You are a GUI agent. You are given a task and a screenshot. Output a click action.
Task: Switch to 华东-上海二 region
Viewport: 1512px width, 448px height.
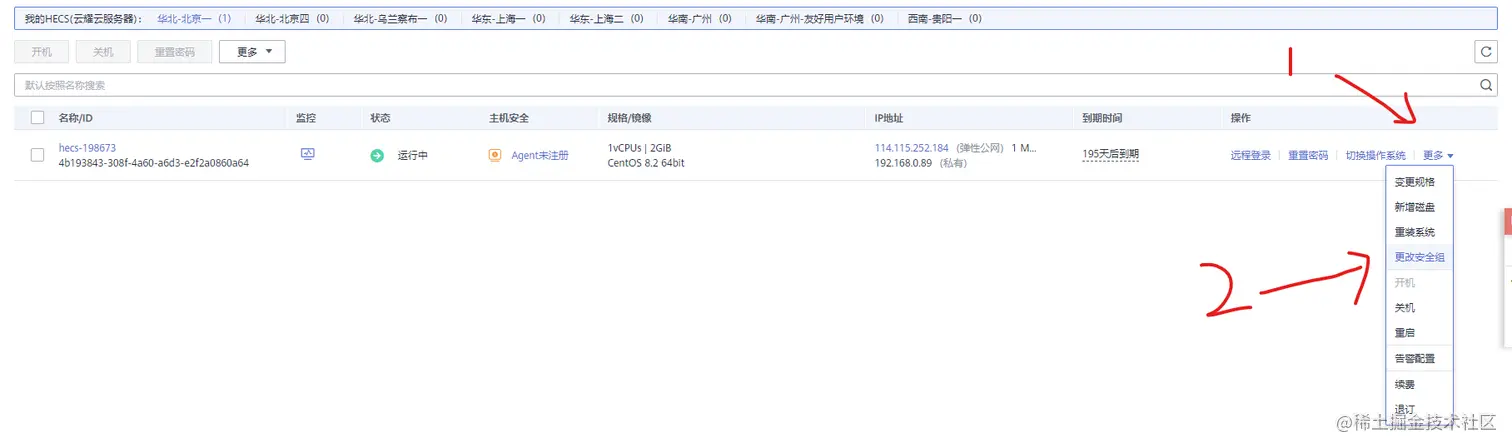point(607,19)
